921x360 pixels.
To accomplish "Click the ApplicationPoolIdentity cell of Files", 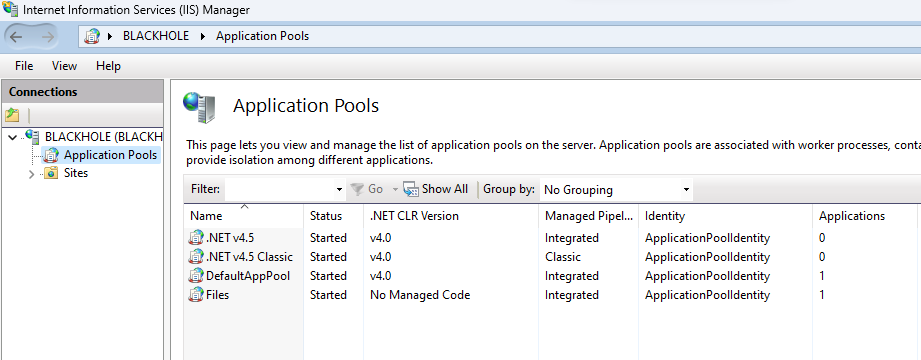I will pyautogui.click(x=707, y=295).
